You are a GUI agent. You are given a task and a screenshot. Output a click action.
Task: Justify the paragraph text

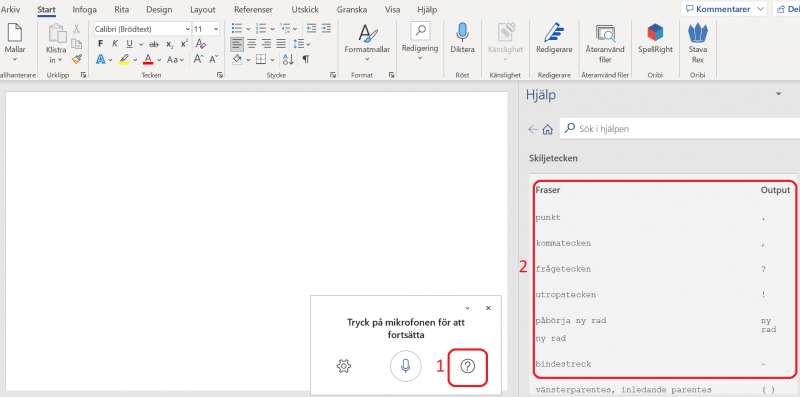[281, 44]
